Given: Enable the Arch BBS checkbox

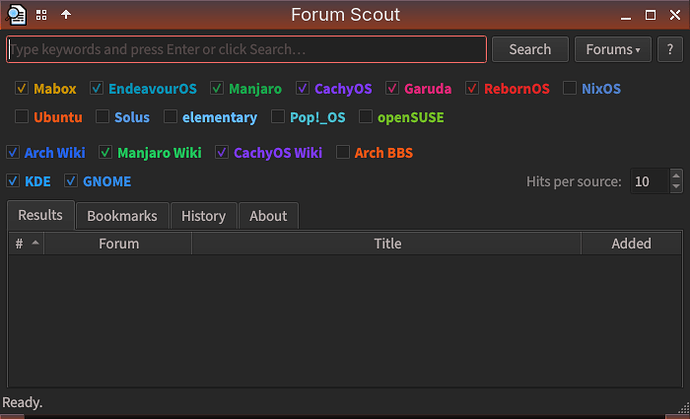Looking at the screenshot, I should click(x=343, y=153).
